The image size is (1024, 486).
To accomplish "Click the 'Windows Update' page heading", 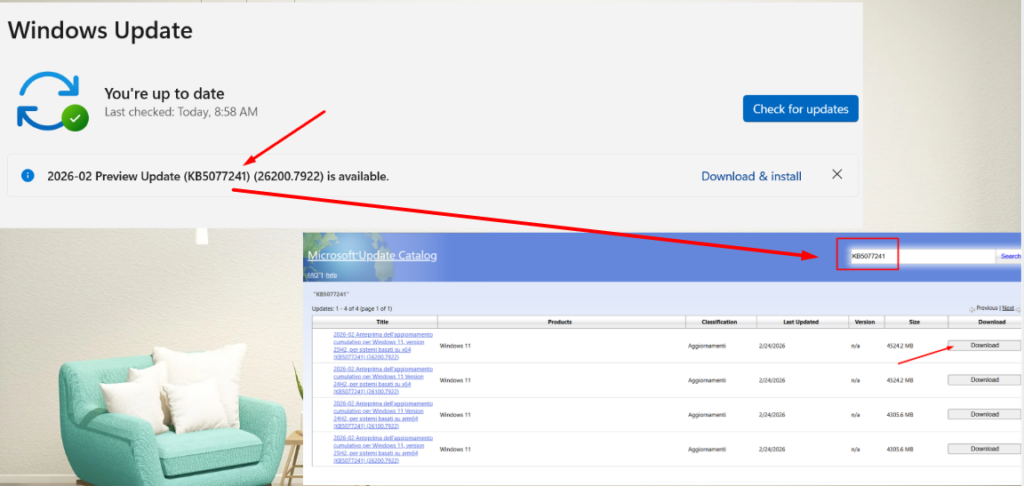I will point(100,30).
